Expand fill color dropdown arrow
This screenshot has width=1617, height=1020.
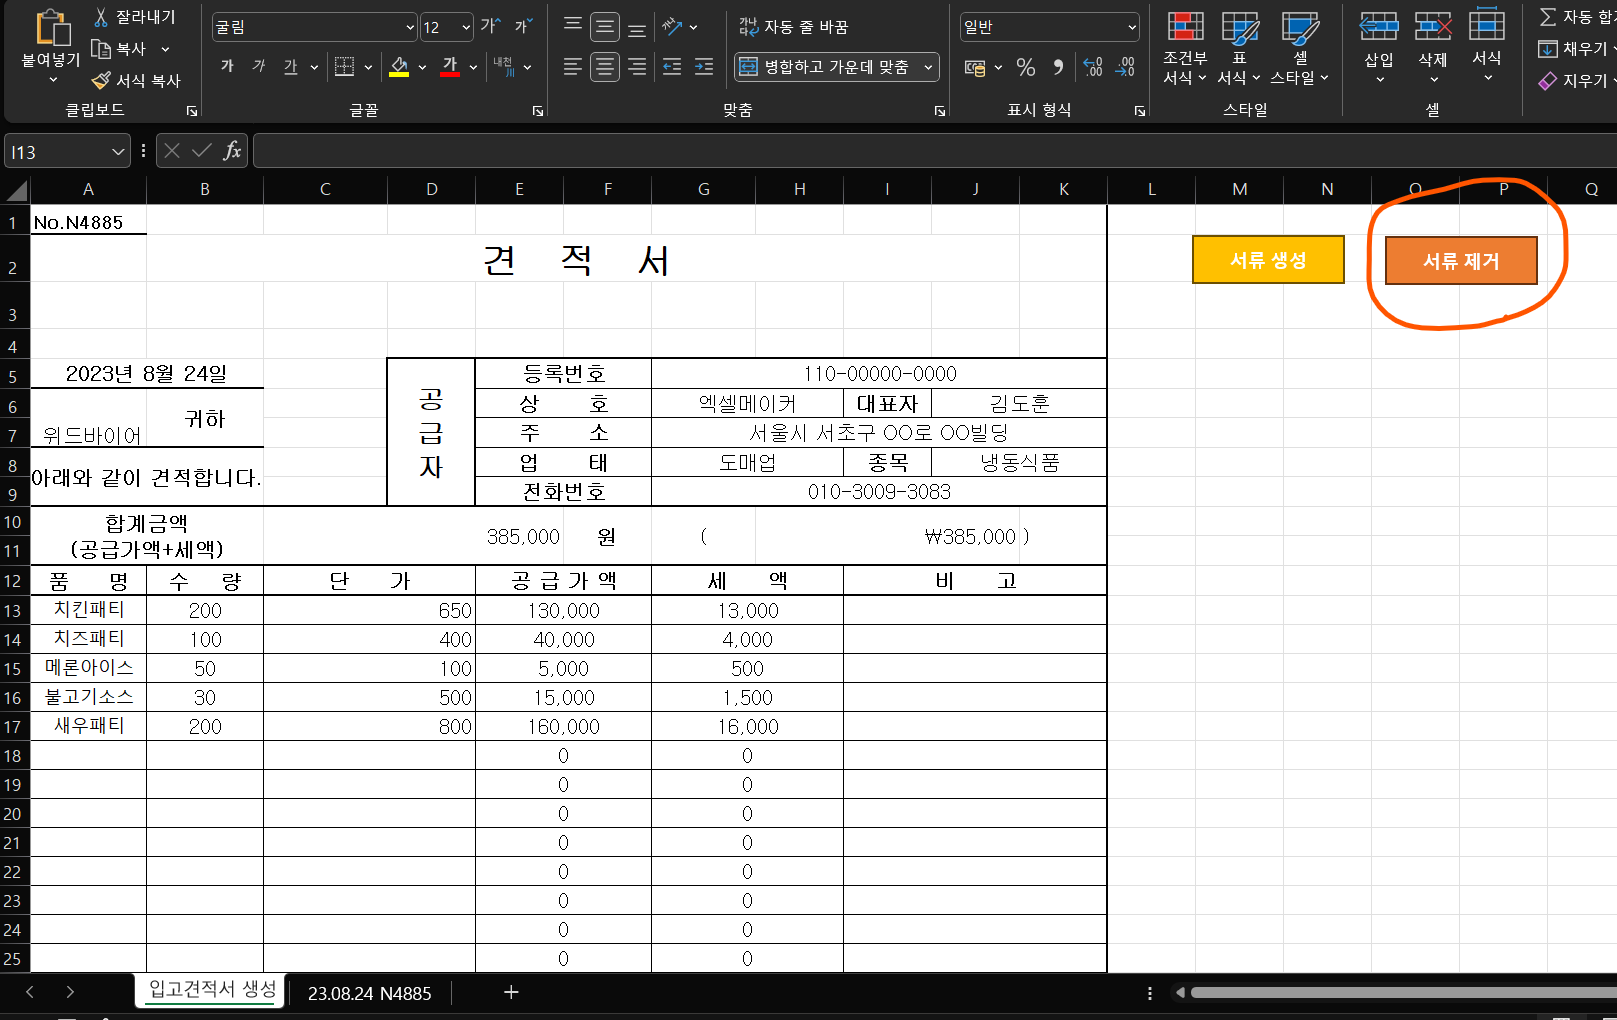click(x=422, y=67)
